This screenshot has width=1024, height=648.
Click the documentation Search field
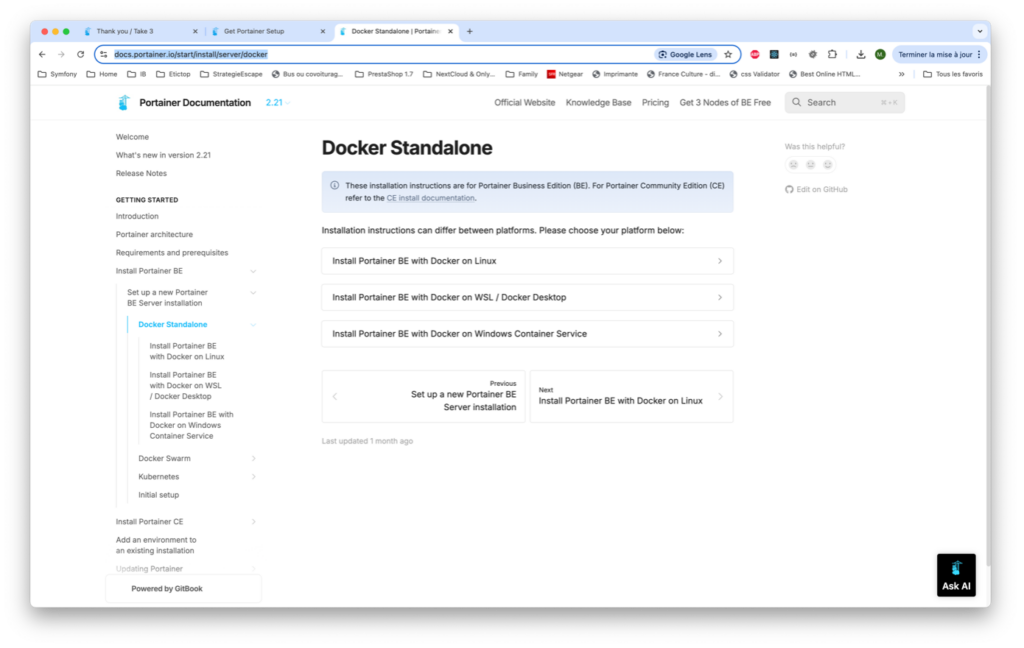click(x=844, y=103)
